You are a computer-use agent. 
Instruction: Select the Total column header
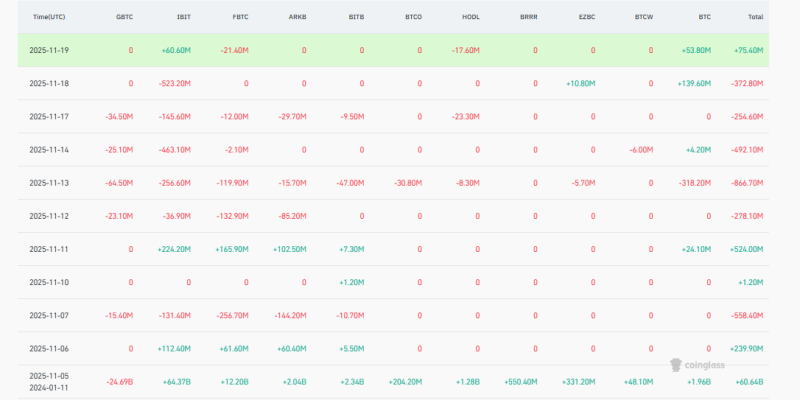pyautogui.click(x=755, y=18)
